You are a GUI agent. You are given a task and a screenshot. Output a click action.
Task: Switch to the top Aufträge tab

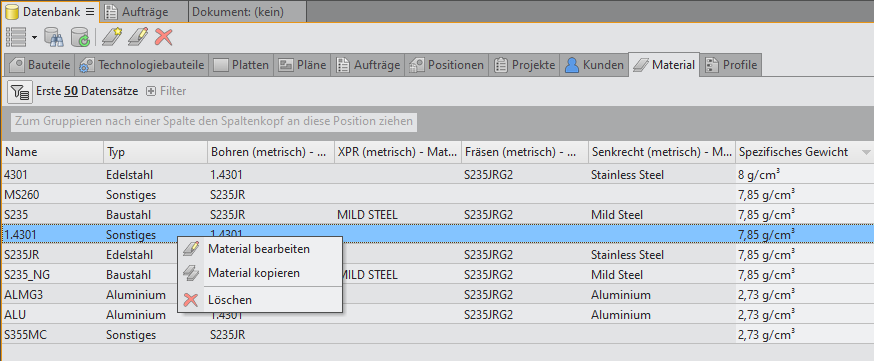[x=145, y=12]
